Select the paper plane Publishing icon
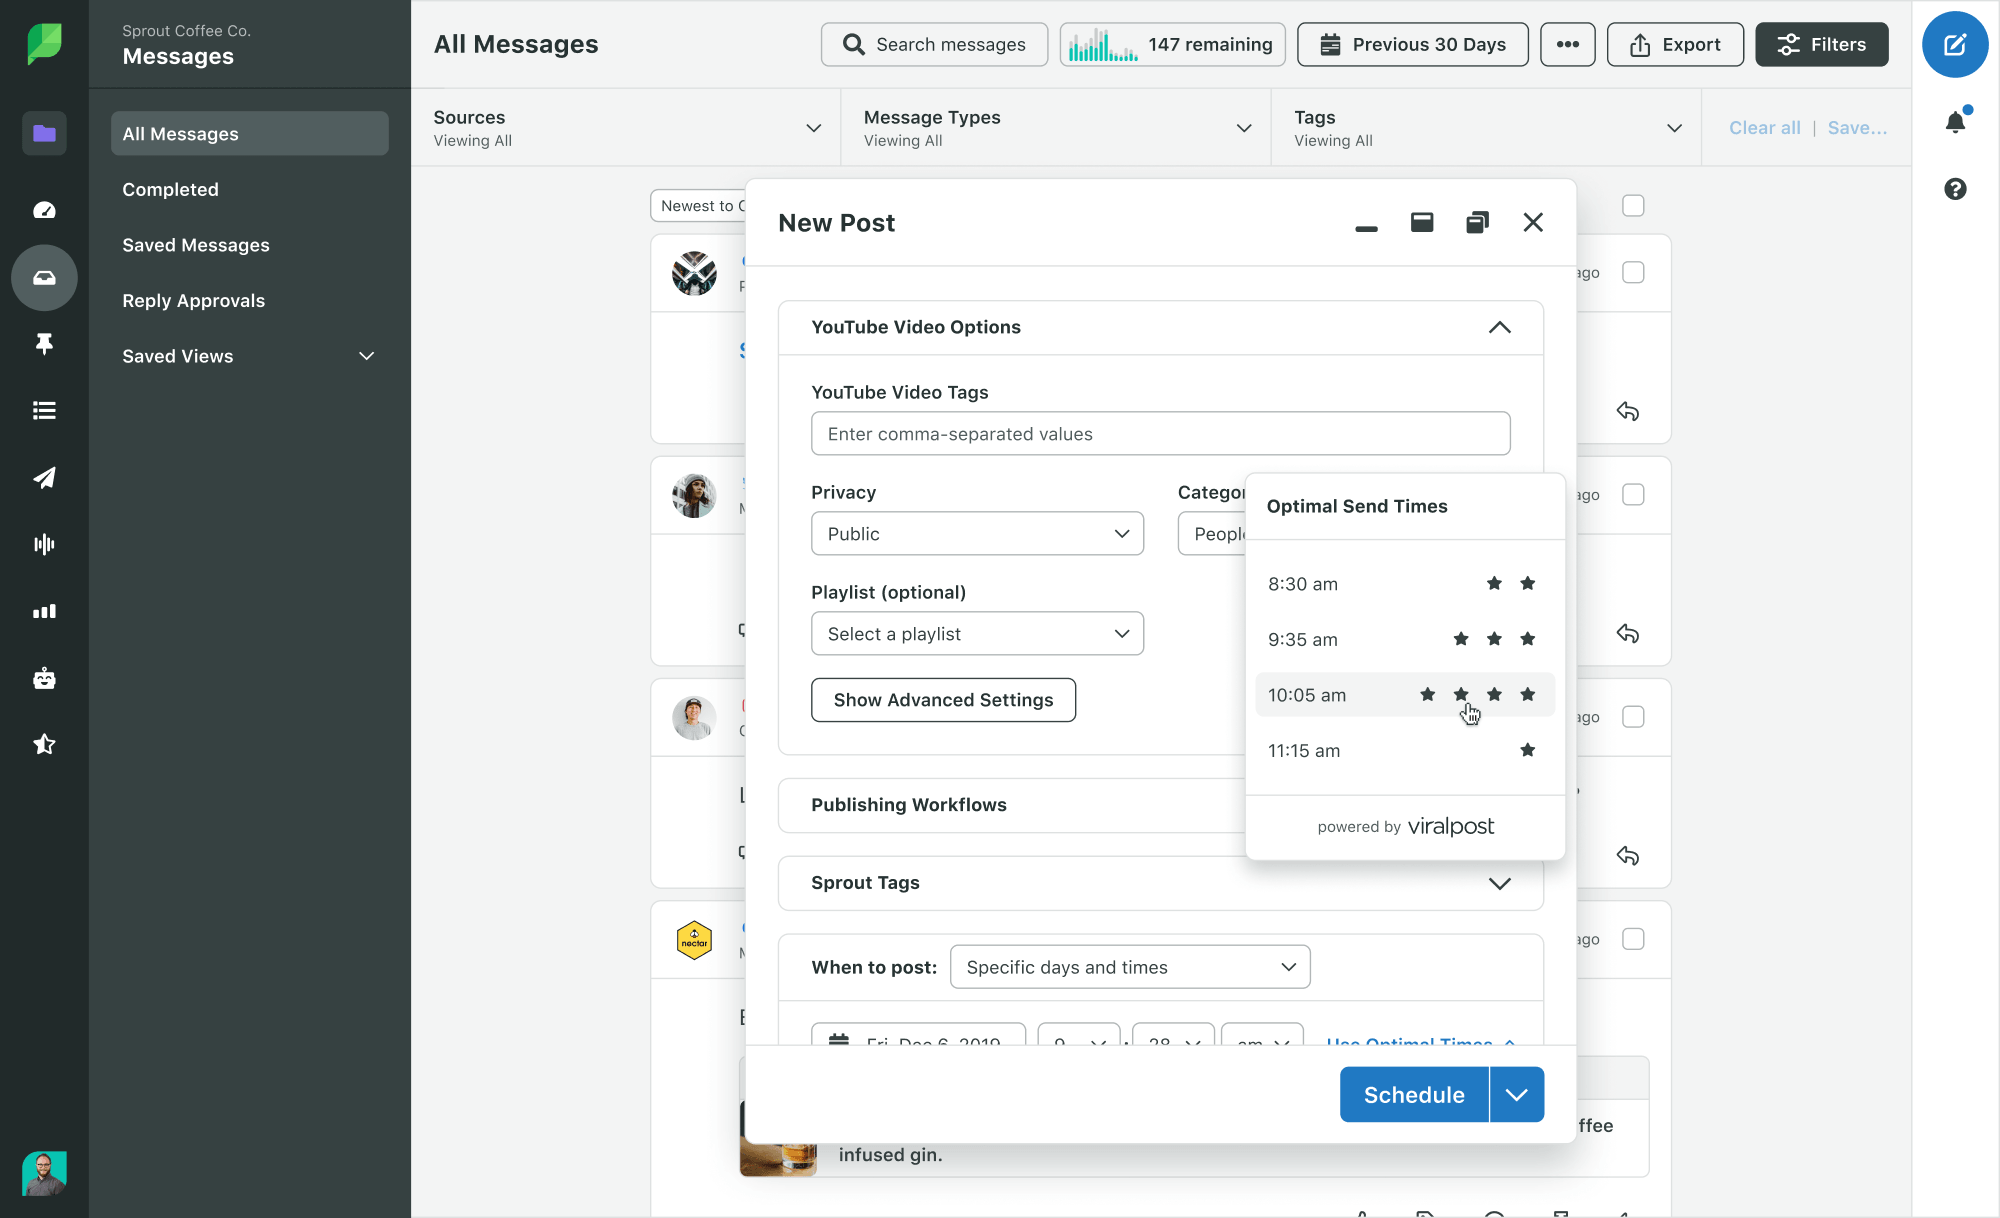2000x1218 pixels. click(x=44, y=478)
